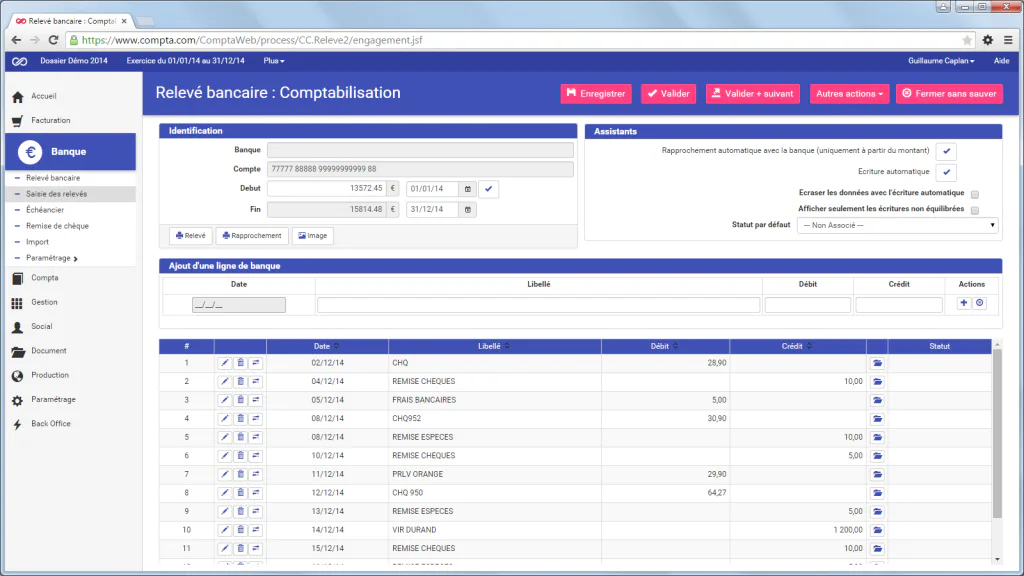Screen dimensions: 1024x576
Task: Click swap icon on PRLV ORANGE row
Action: click(256, 474)
